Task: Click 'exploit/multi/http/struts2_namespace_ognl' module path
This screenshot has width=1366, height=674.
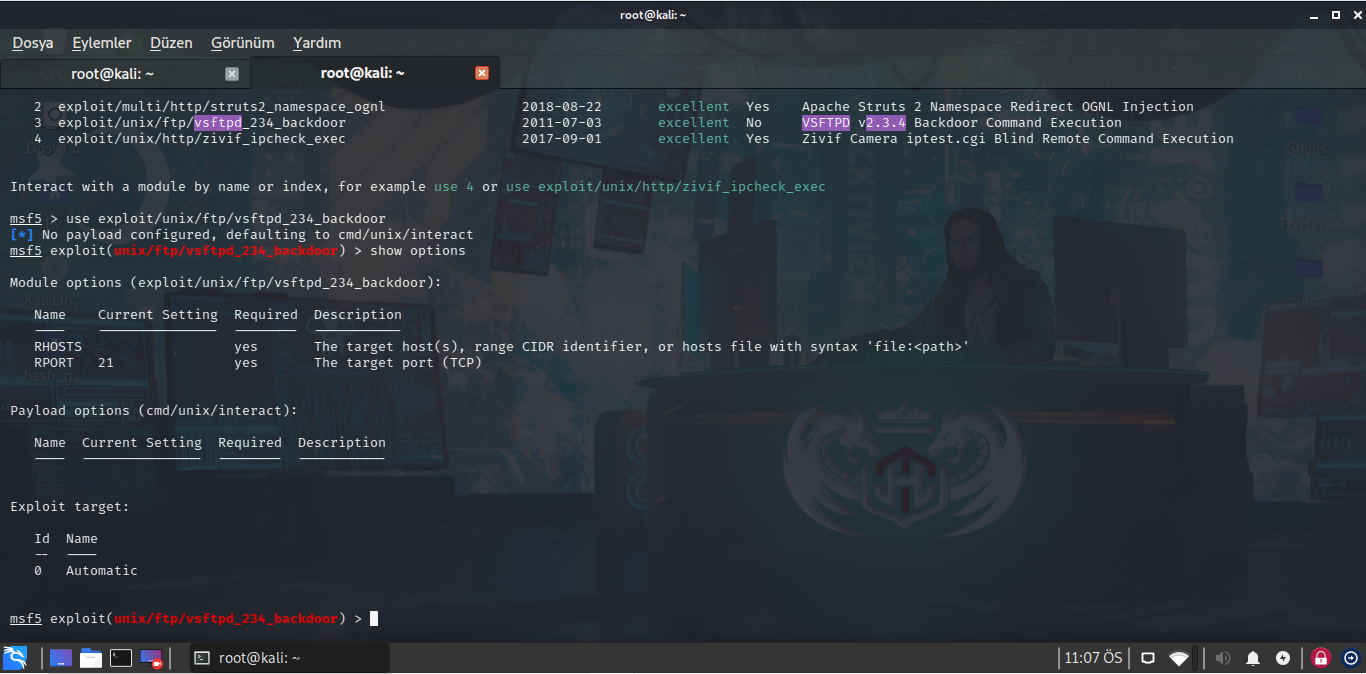Action: click(222, 107)
